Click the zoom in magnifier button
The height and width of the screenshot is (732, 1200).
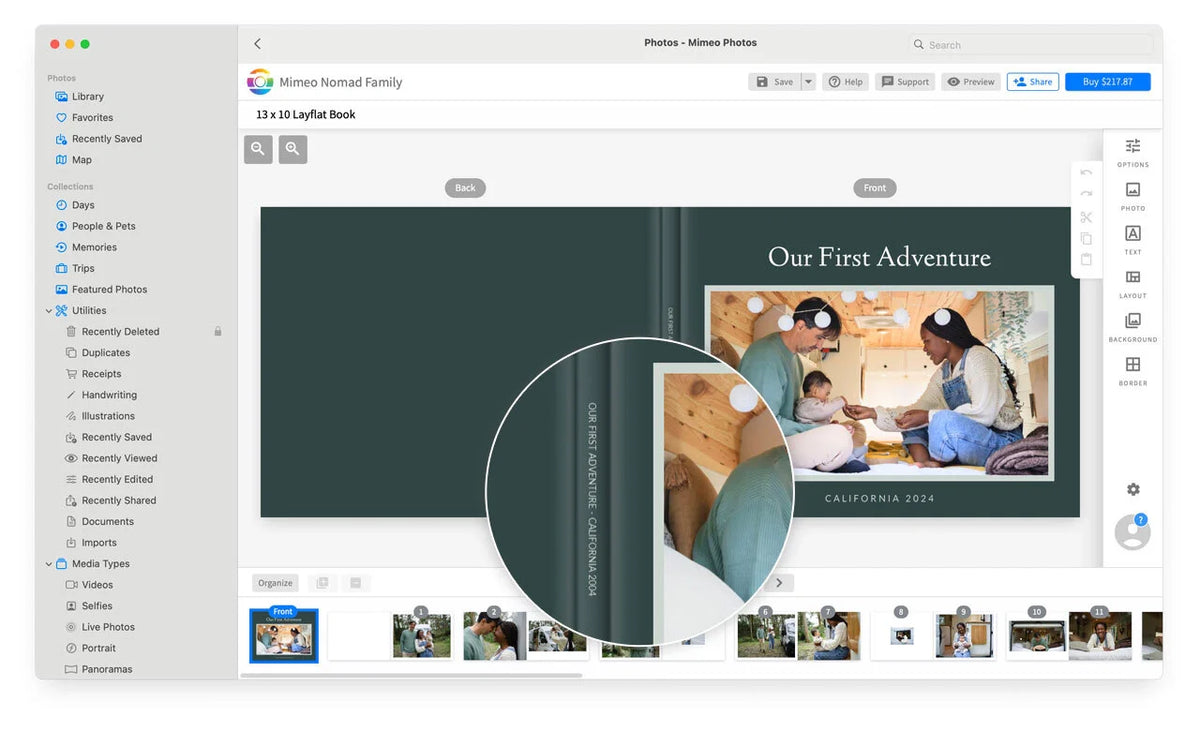click(x=293, y=149)
